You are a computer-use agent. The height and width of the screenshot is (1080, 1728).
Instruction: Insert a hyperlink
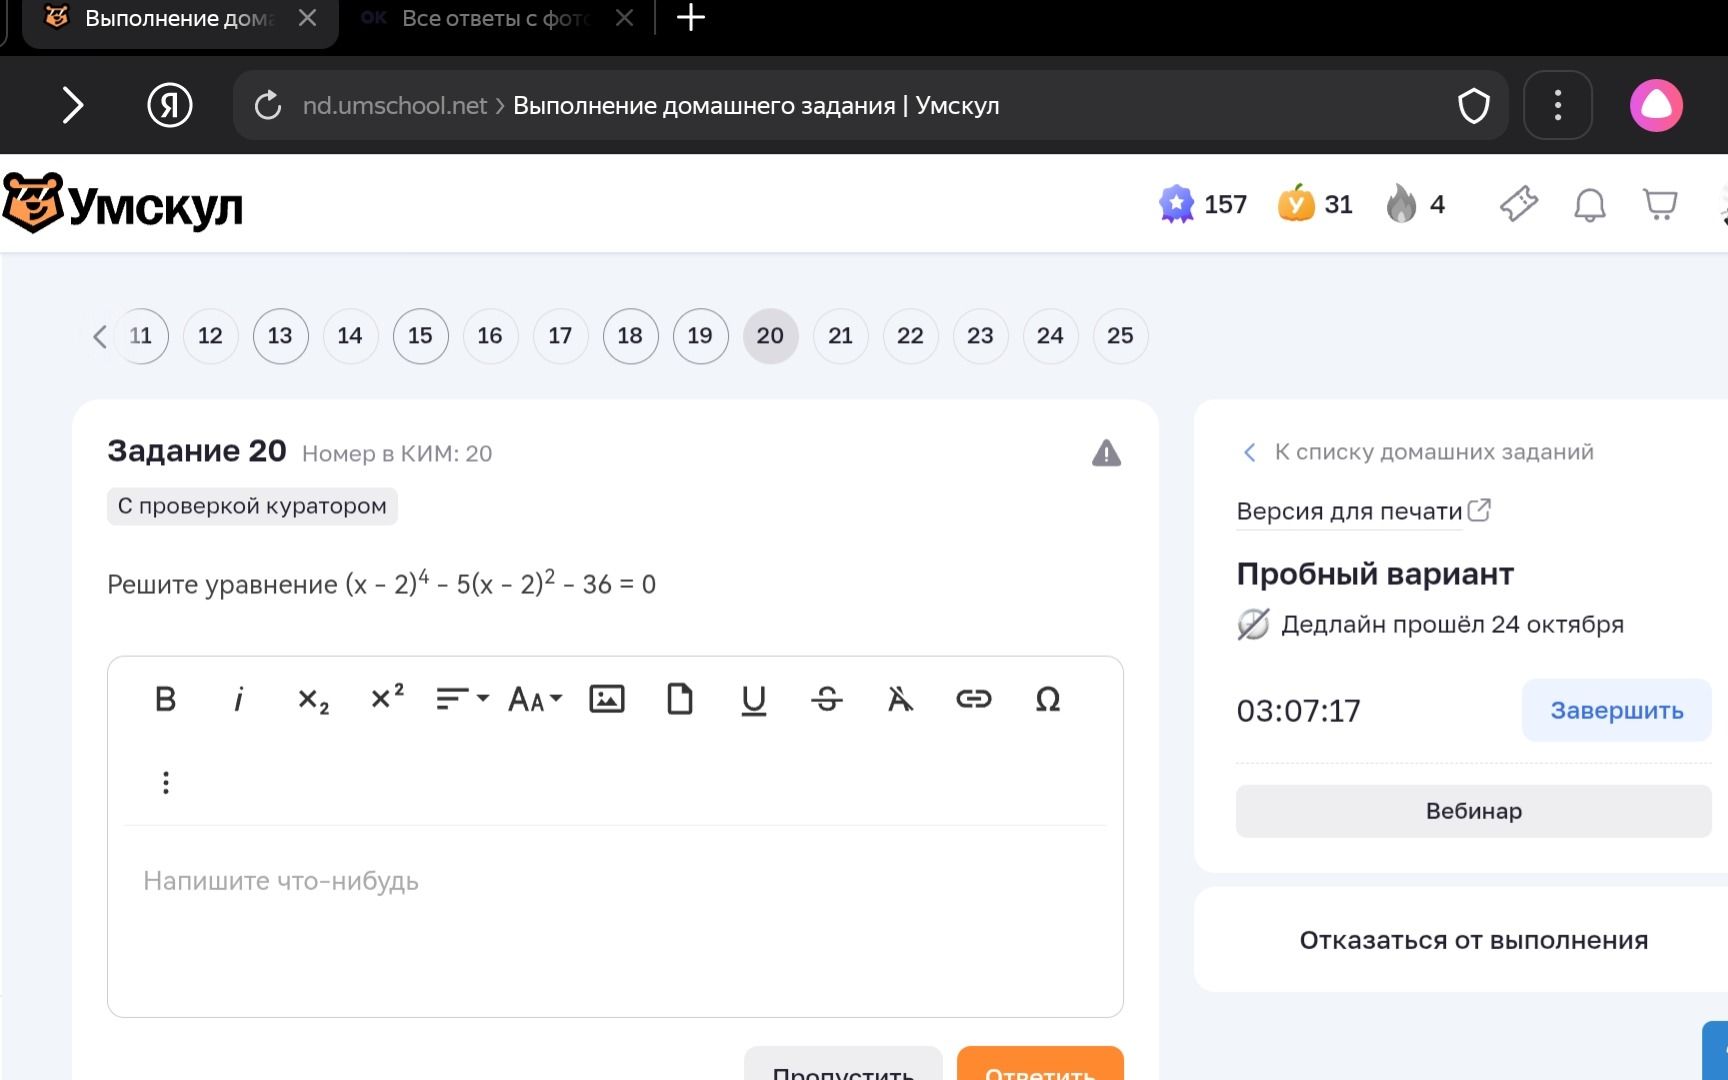974,699
